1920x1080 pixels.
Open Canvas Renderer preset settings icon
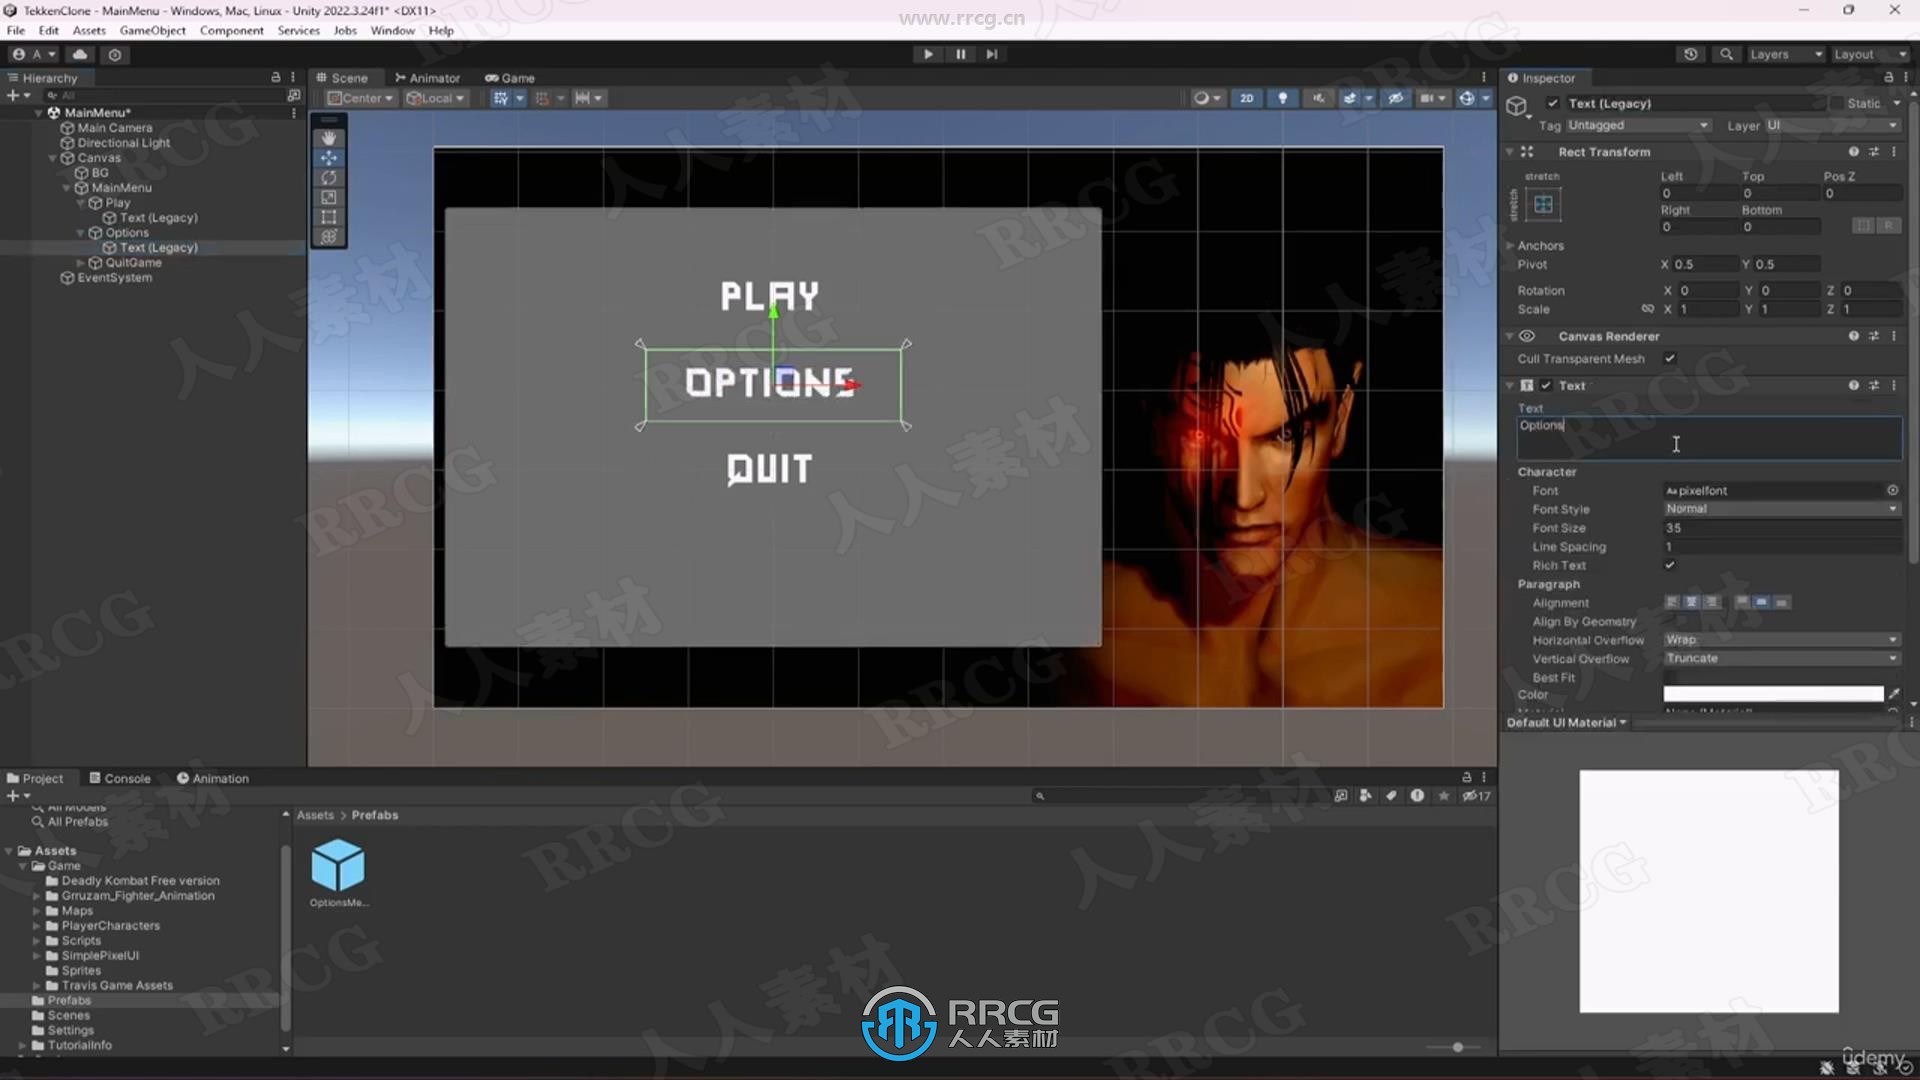1873,336
